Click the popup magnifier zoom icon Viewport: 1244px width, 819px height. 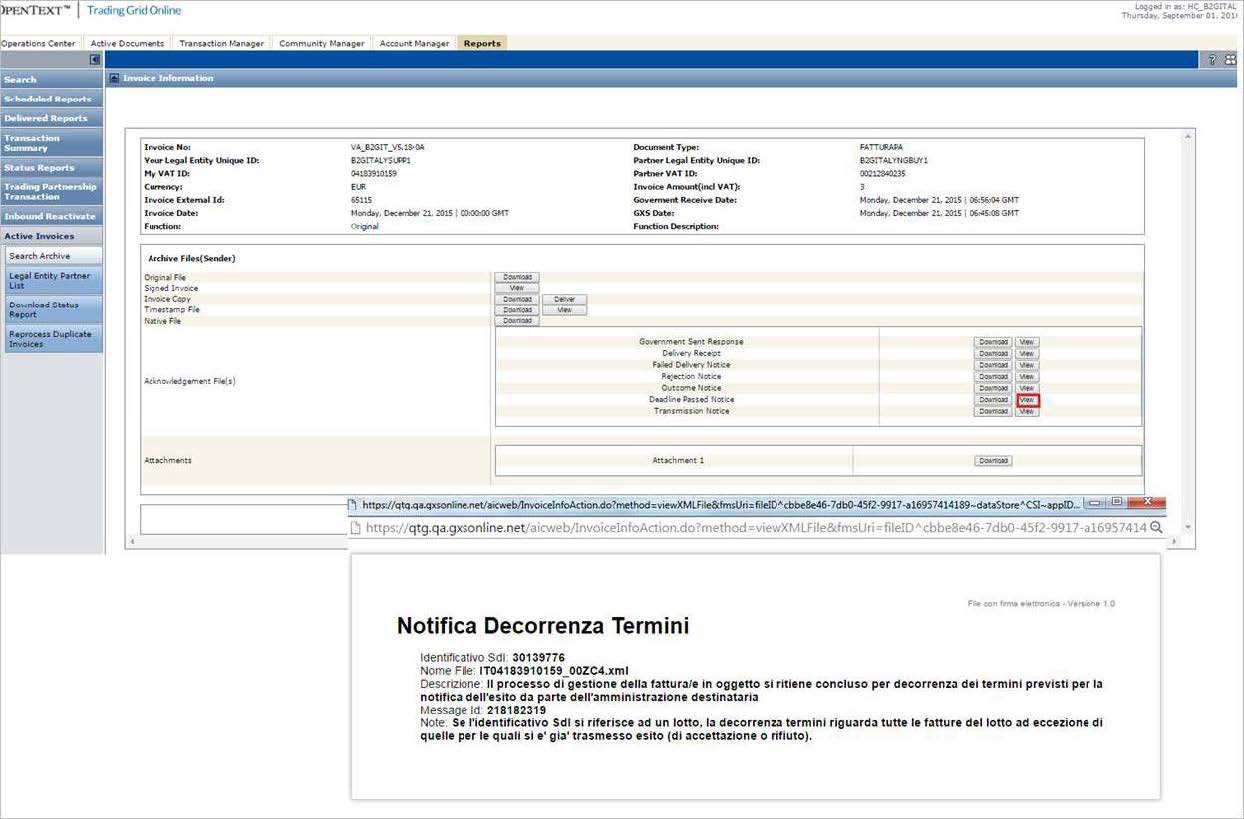tap(1156, 527)
